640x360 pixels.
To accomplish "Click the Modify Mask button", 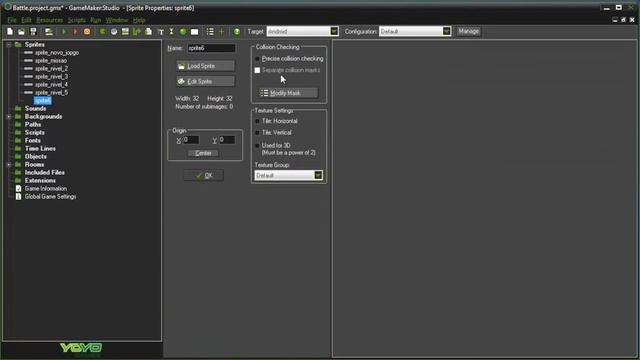I will [289, 93].
